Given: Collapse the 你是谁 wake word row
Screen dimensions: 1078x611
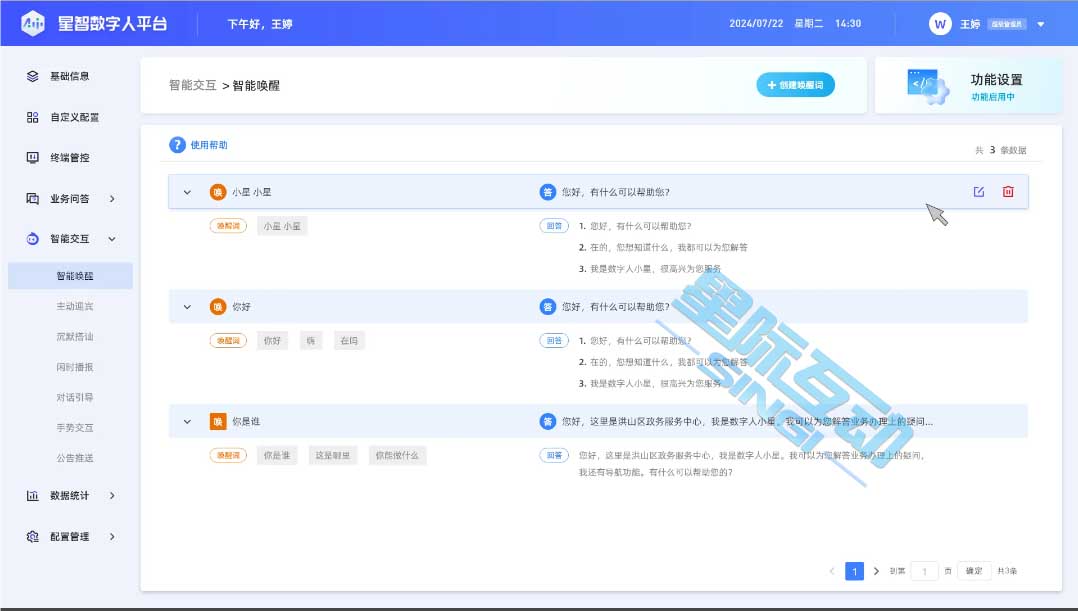Looking at the screenshot, I should click(187, 422).
